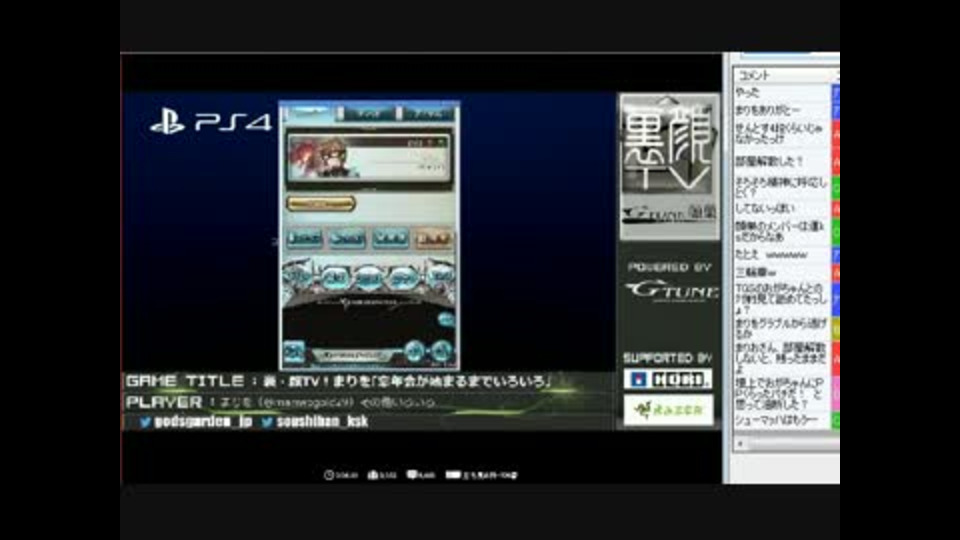Click the G-TUNE sponsor logo
The height and width of the screenshot is (540, 960).
(x=672, y=291)
